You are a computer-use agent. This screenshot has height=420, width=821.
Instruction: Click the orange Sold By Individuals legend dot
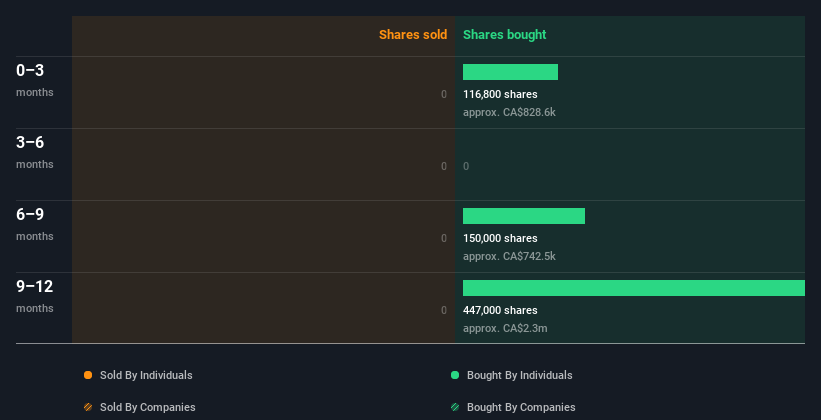88,375
